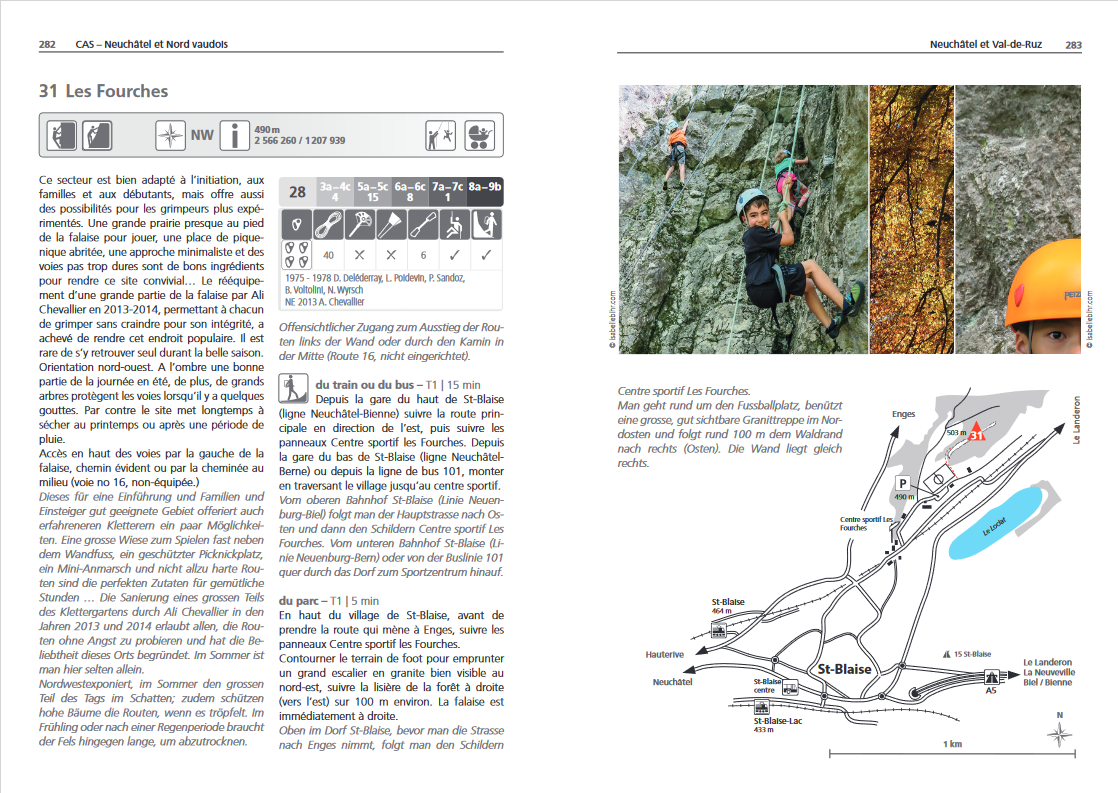This screenshot has height=793, width=1118.
Task: Click page number '283'
Action: (x=1073, y=45)
